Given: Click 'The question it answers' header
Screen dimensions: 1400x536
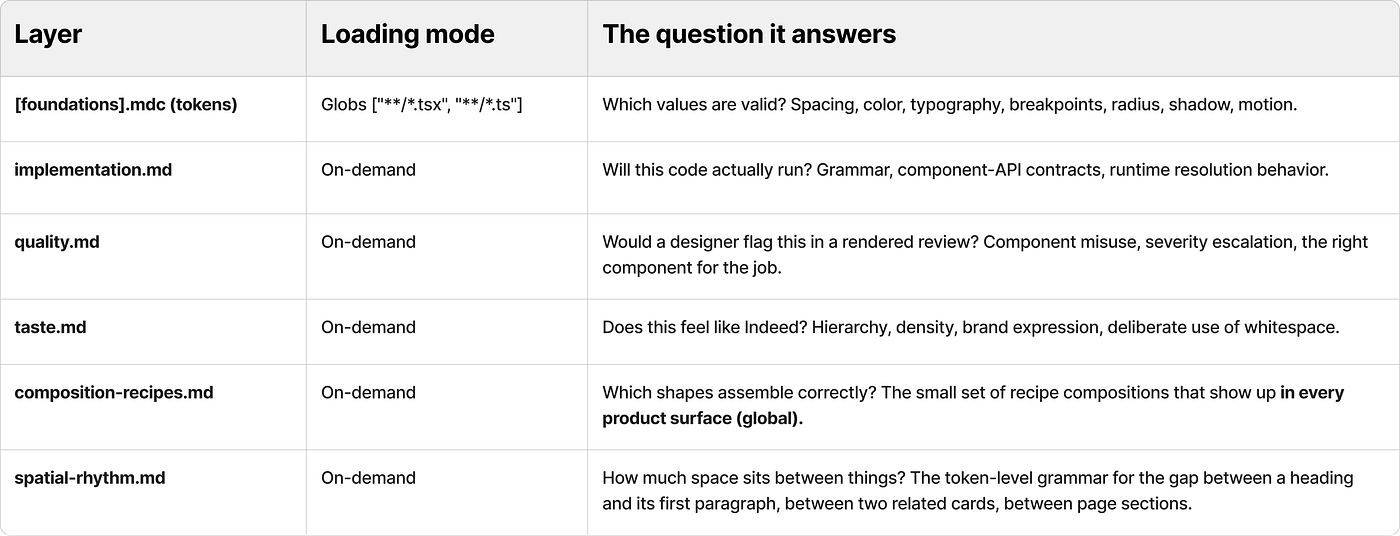Looking at the screenshot, I should coord(749,34).
